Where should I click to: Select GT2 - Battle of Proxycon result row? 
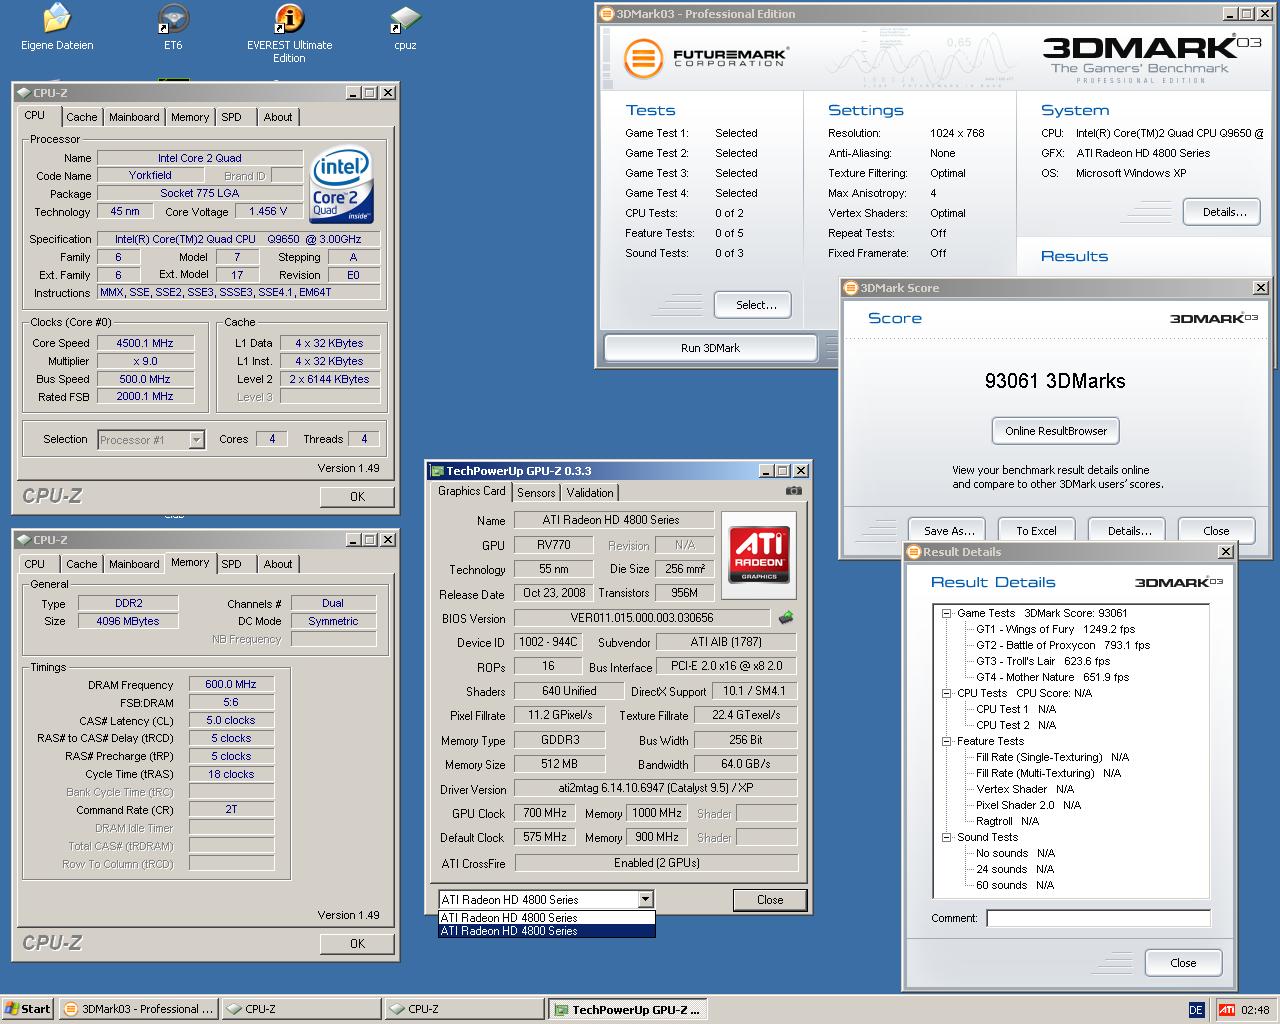click(x=1063, y=645)
